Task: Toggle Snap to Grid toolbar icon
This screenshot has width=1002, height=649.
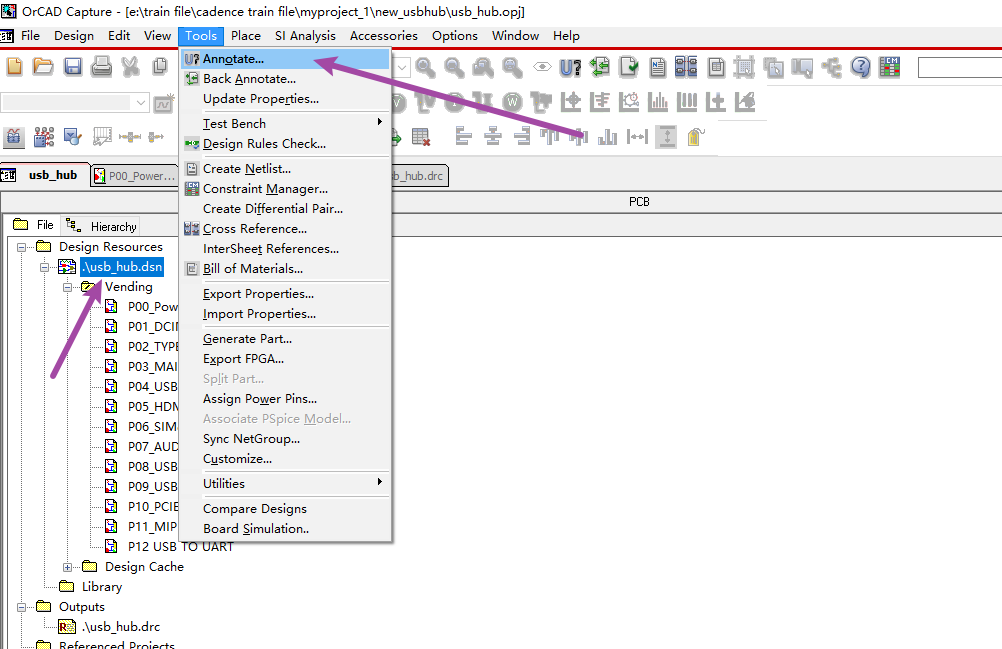Action: click(x=744, y=66)
